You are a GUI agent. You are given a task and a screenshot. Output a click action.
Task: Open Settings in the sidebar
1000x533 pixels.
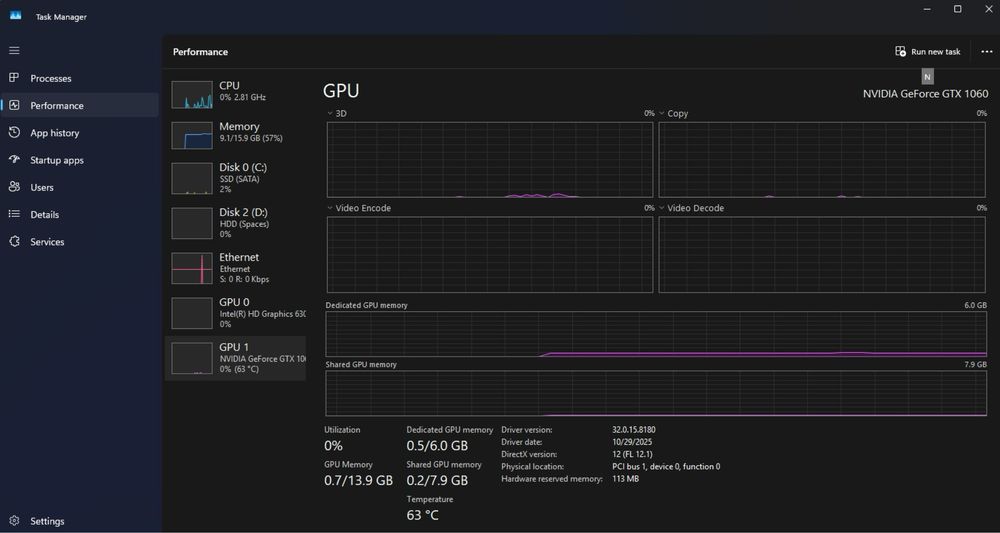80,521
